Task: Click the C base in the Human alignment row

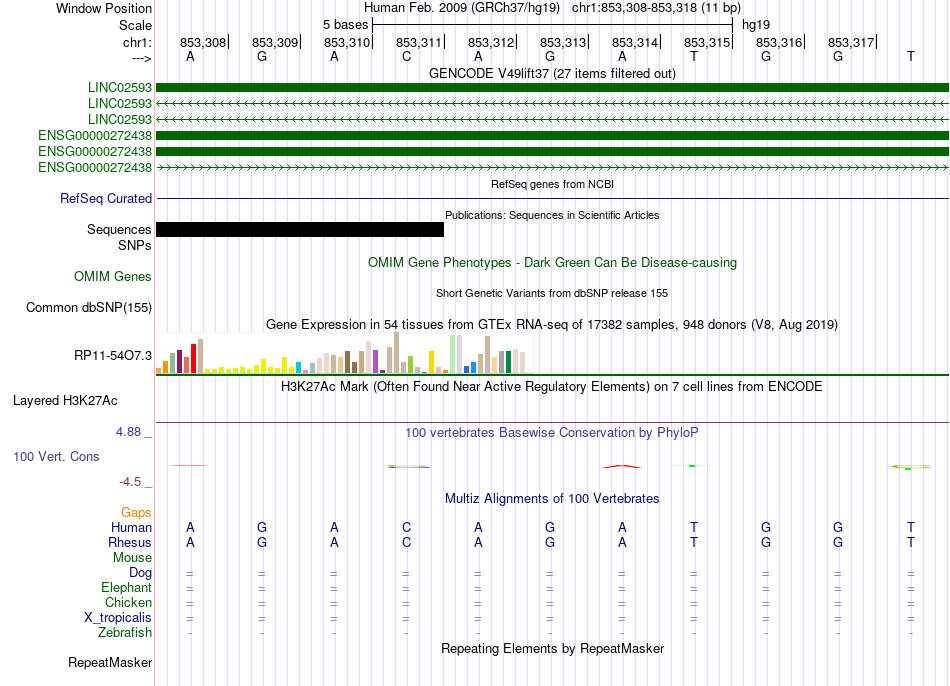Action: pos(407,527)
